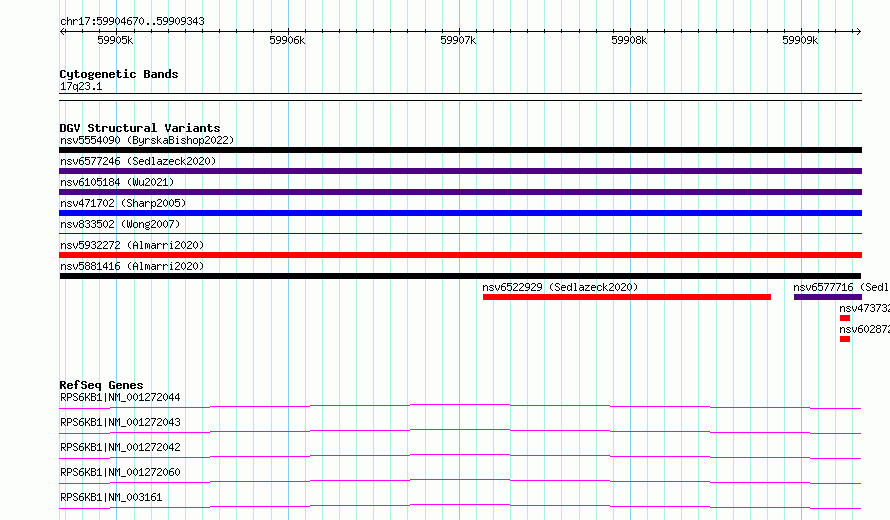Image resolution: width=890 pixels, height=520 pixels.
Task: Click the magenta intron line of NM_001272060
Action: point(460,480)
